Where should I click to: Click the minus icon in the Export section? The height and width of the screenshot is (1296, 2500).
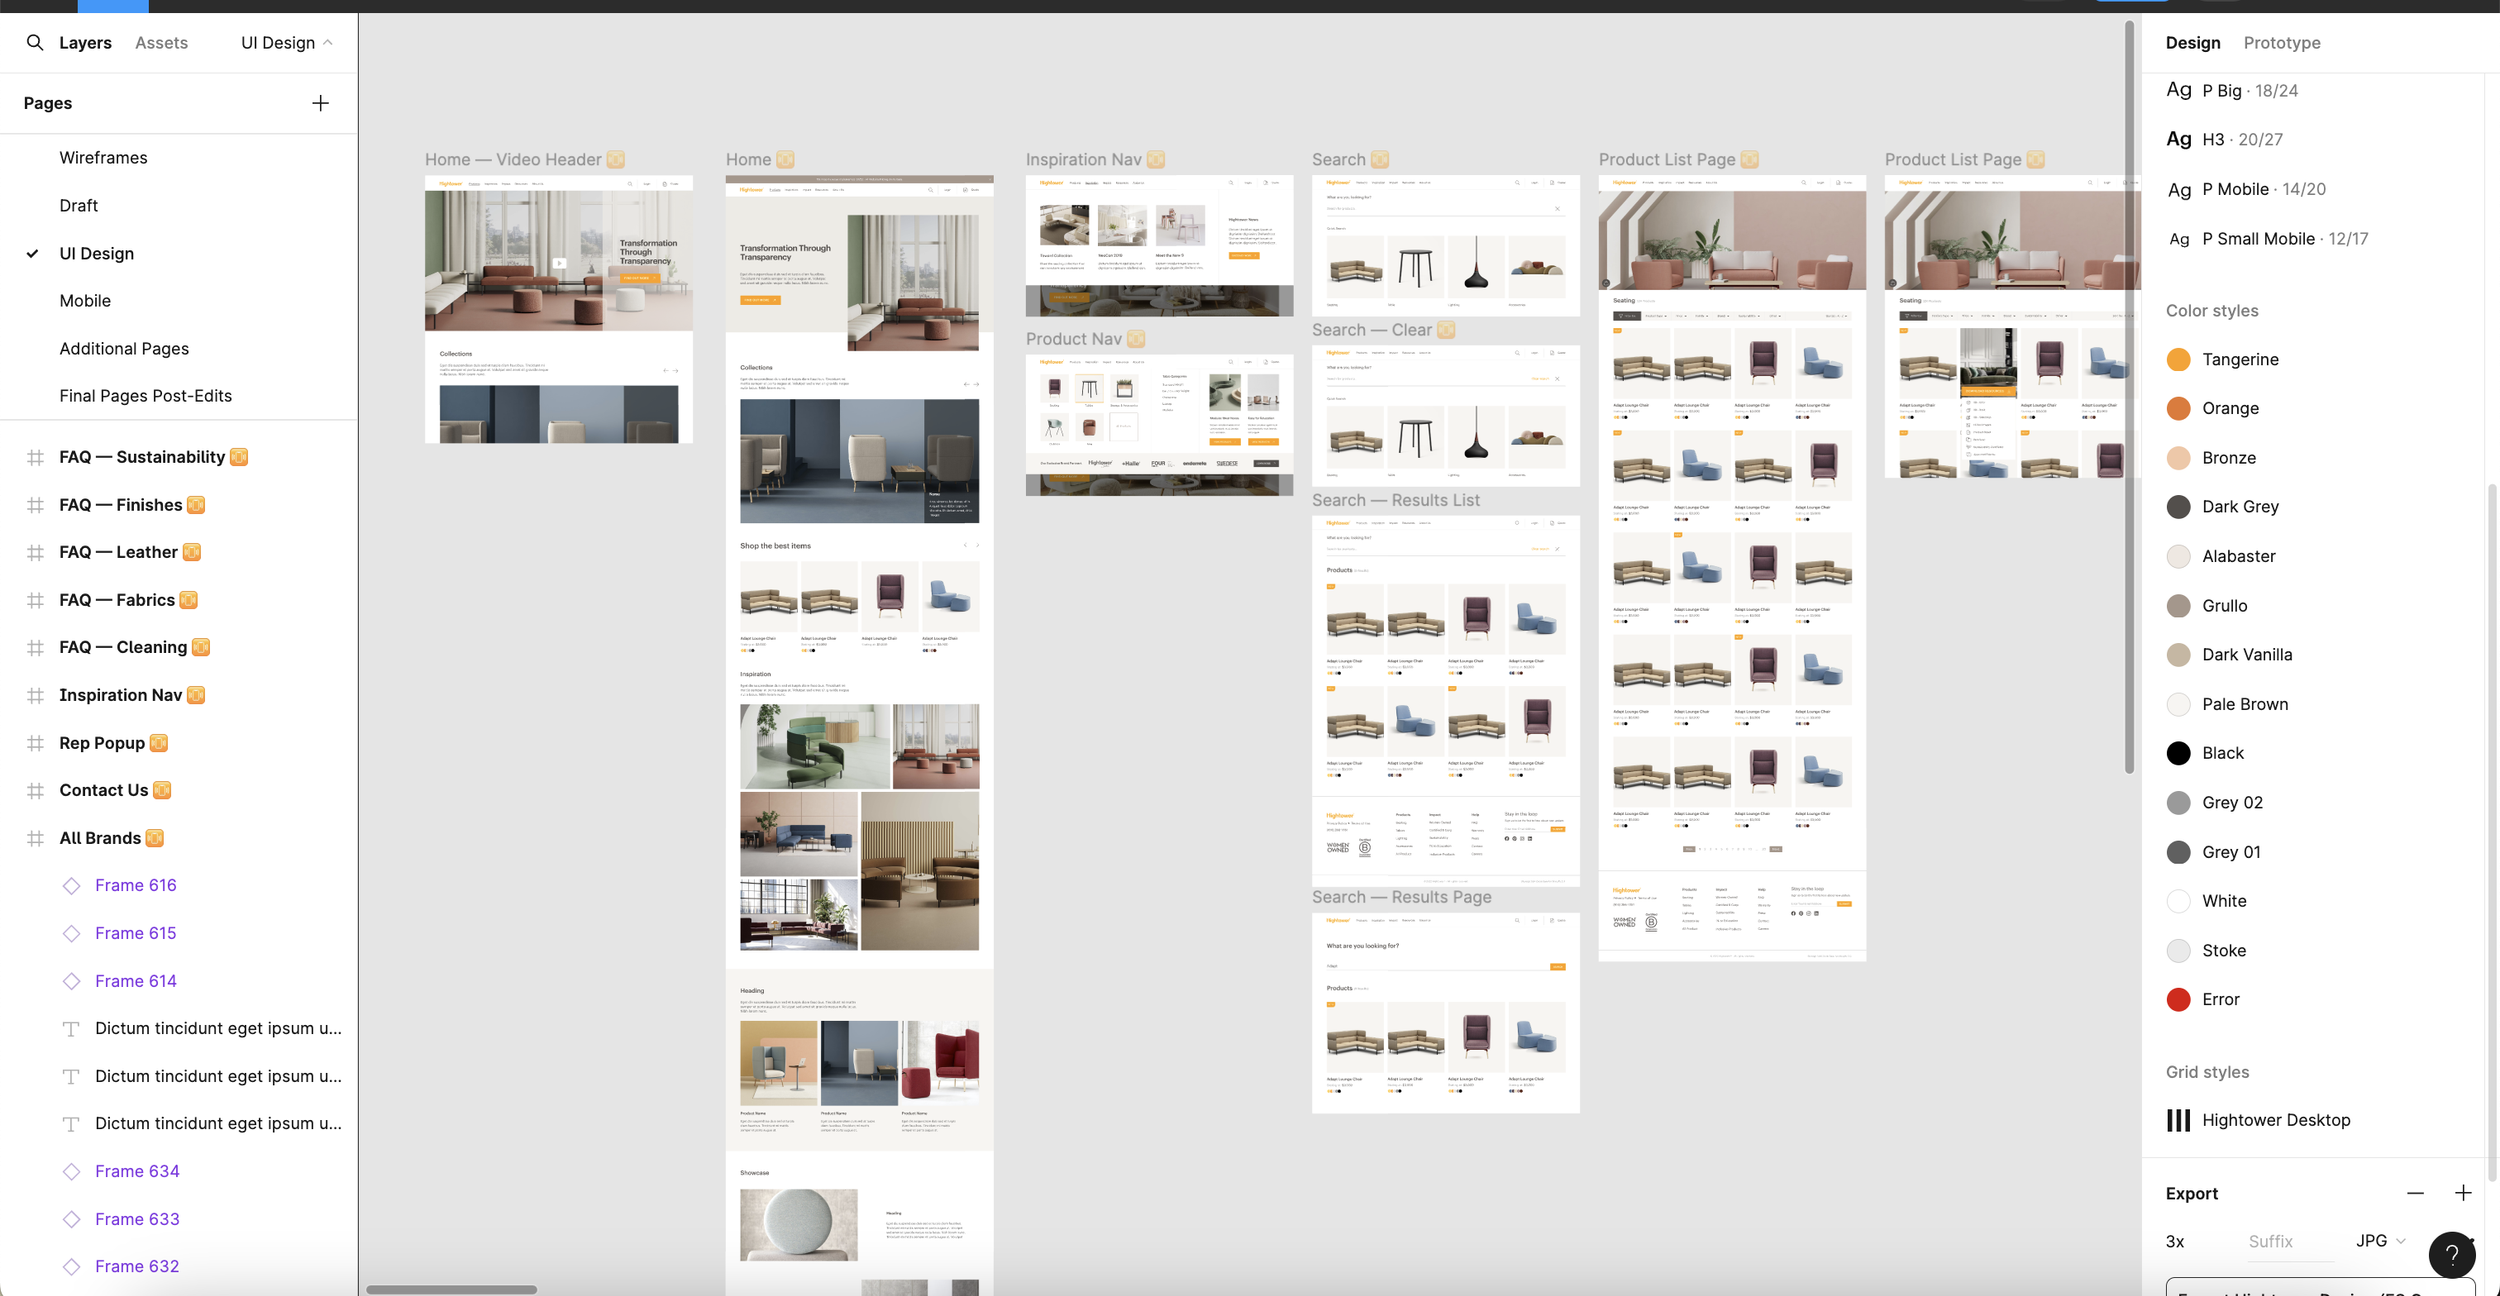pos(2417,1193)
